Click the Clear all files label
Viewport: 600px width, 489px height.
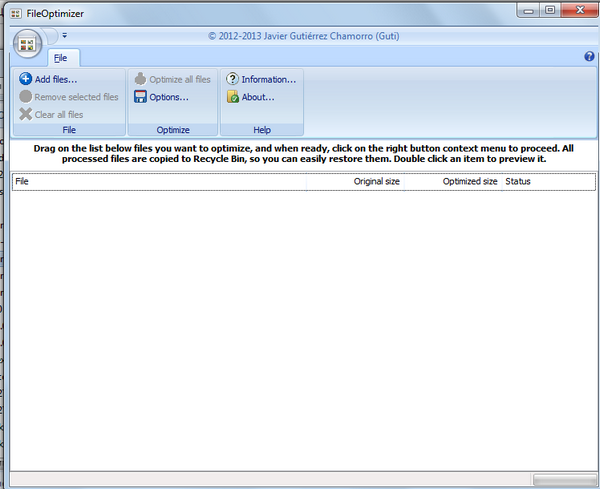[59, 115]
